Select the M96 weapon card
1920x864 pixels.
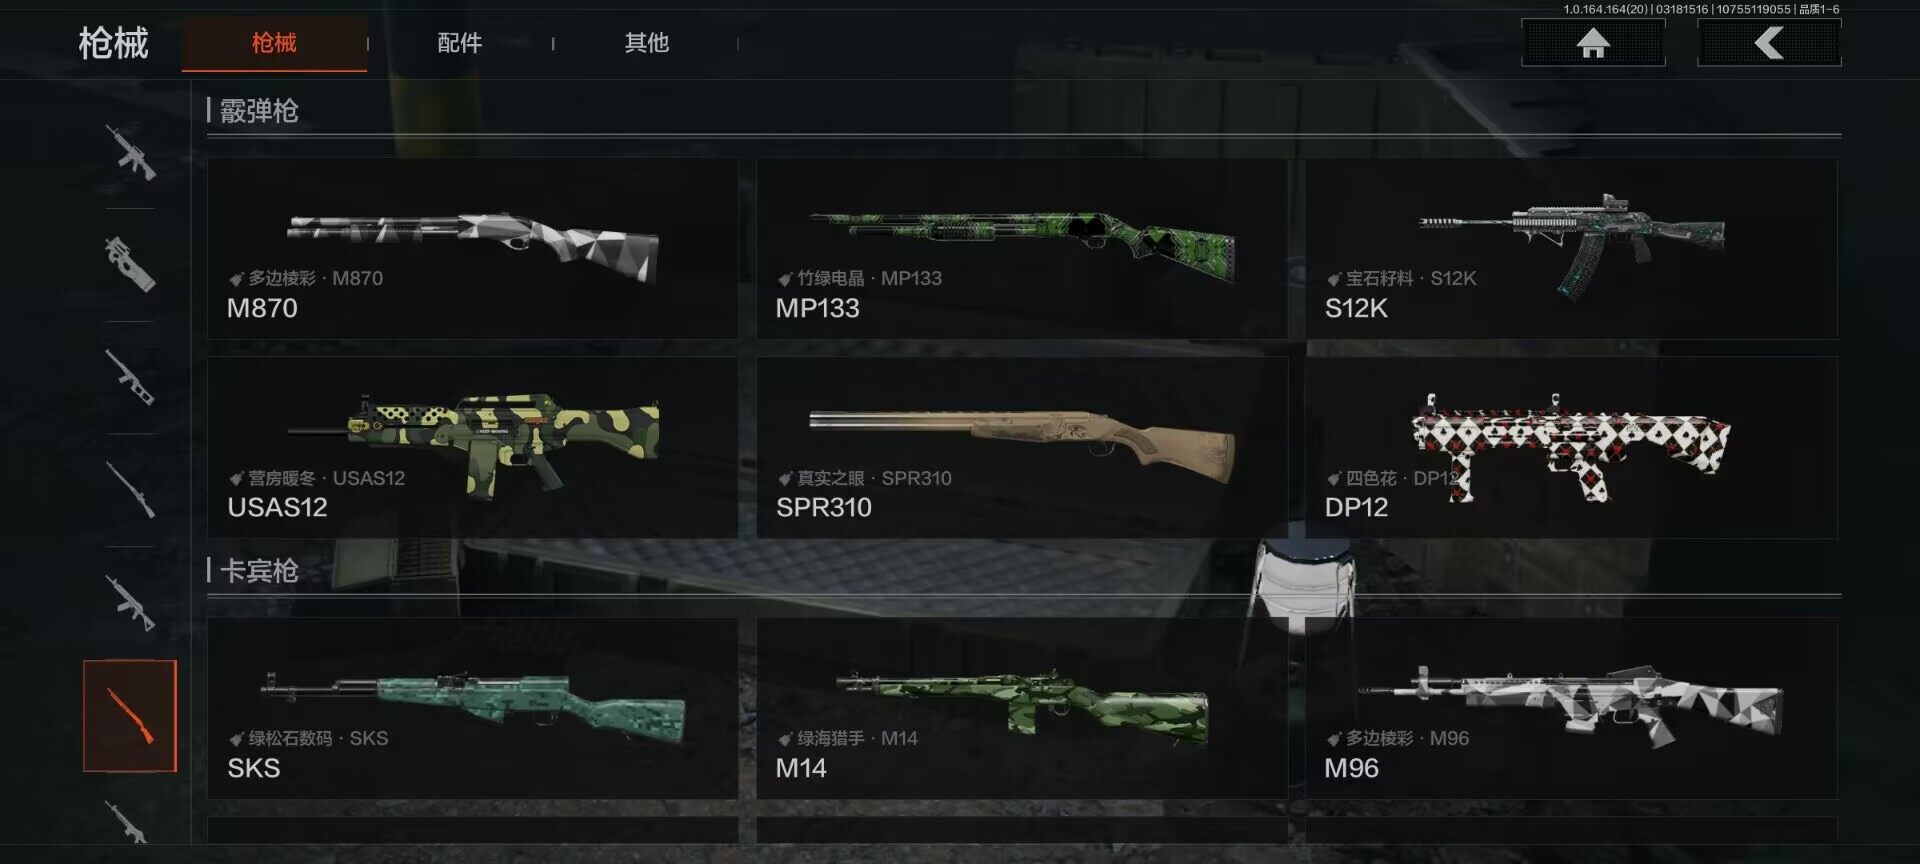(1571, 708)
